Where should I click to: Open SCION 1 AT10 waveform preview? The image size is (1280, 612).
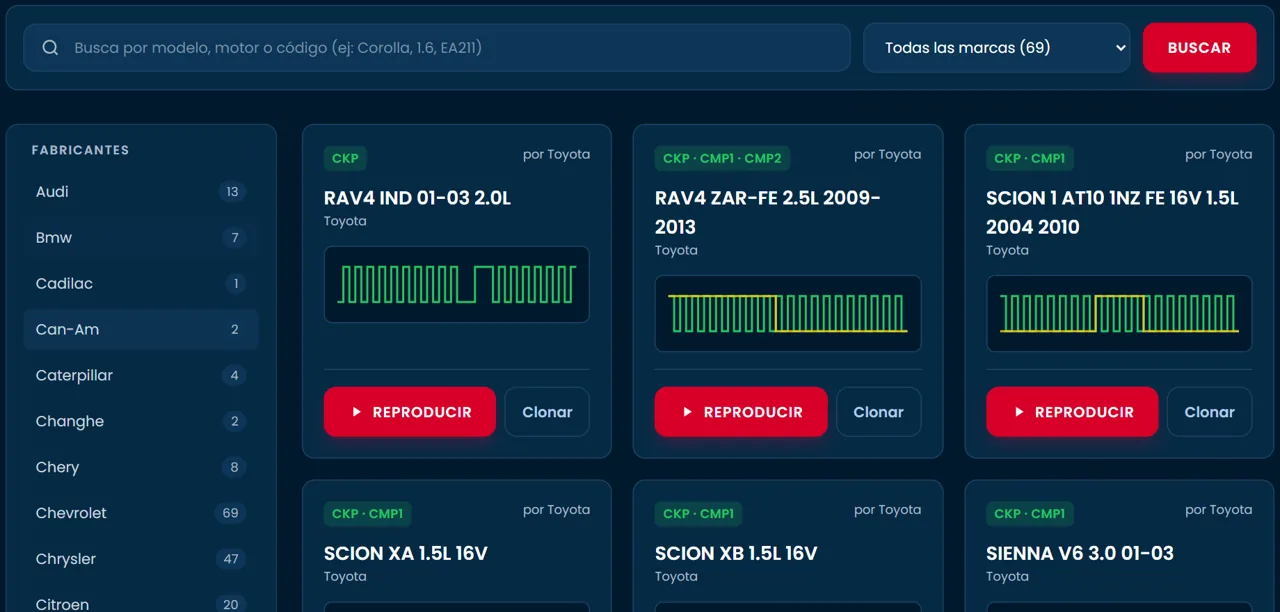pyautogui.click(x=1119, y=314)
